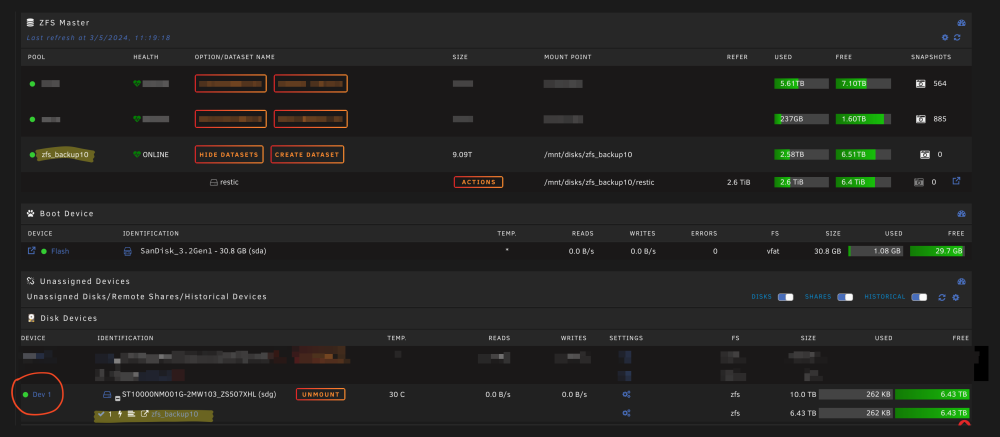Click the 1.08 GB Flash used bar
Image resolution: width=1000 pixels, height=437 pixels.
(876, 251)
